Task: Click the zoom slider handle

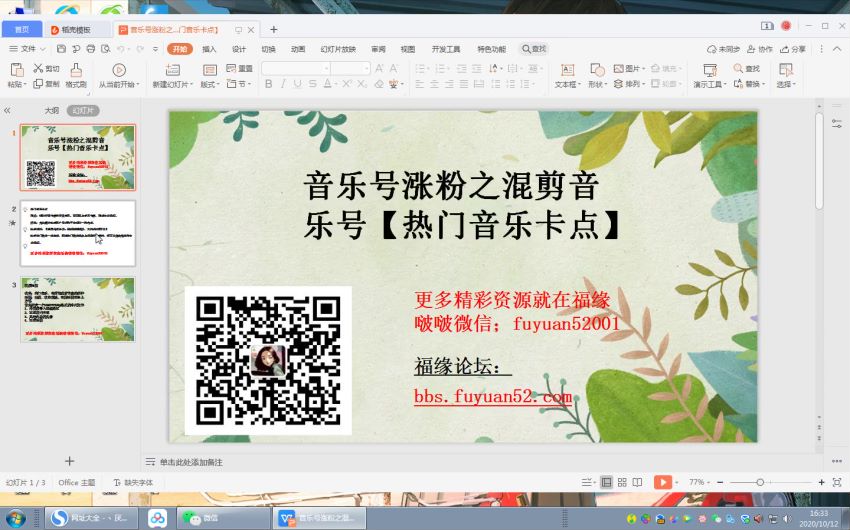Action: pyautogui.click(x=760, y=482)
